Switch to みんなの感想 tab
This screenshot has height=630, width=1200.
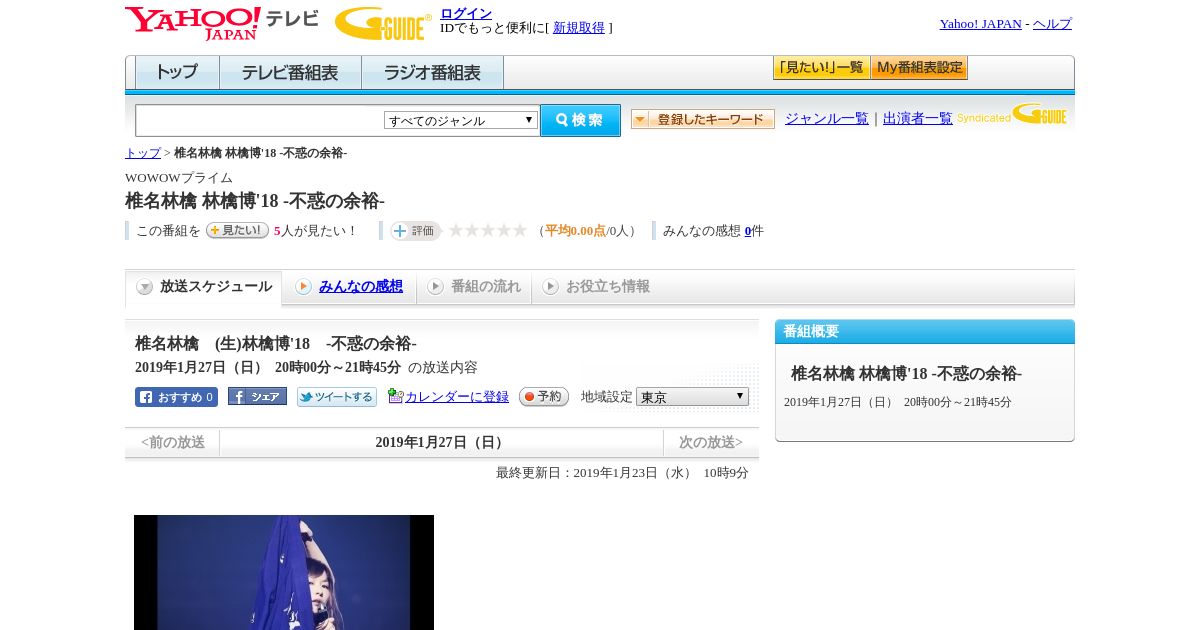coord(349,287)
